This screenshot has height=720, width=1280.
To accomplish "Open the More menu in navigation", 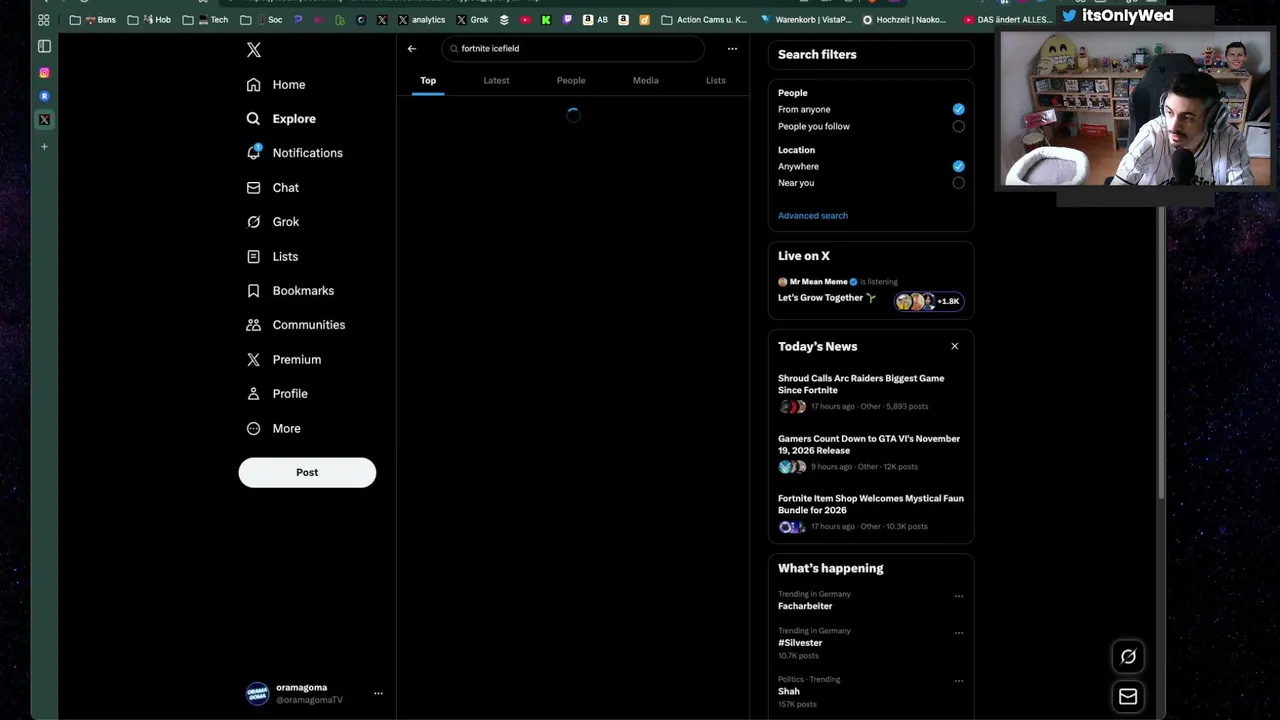I will coord(273,429).
